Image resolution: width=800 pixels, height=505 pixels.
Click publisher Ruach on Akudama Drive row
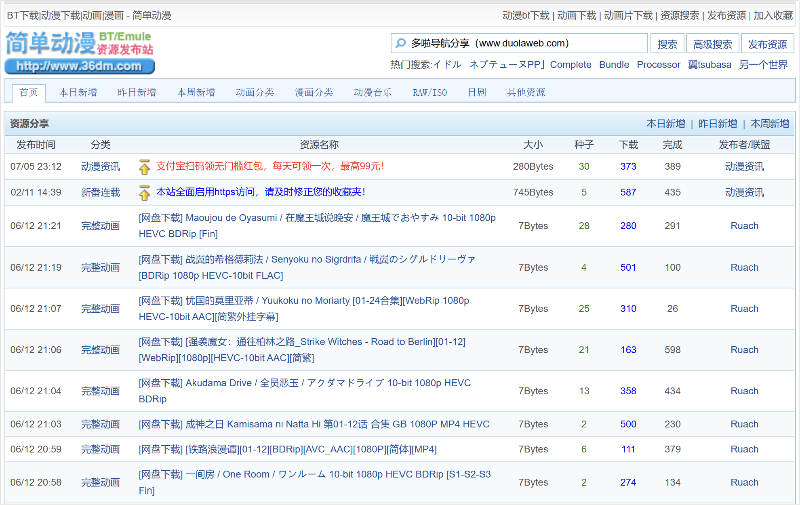click(744, 391)
